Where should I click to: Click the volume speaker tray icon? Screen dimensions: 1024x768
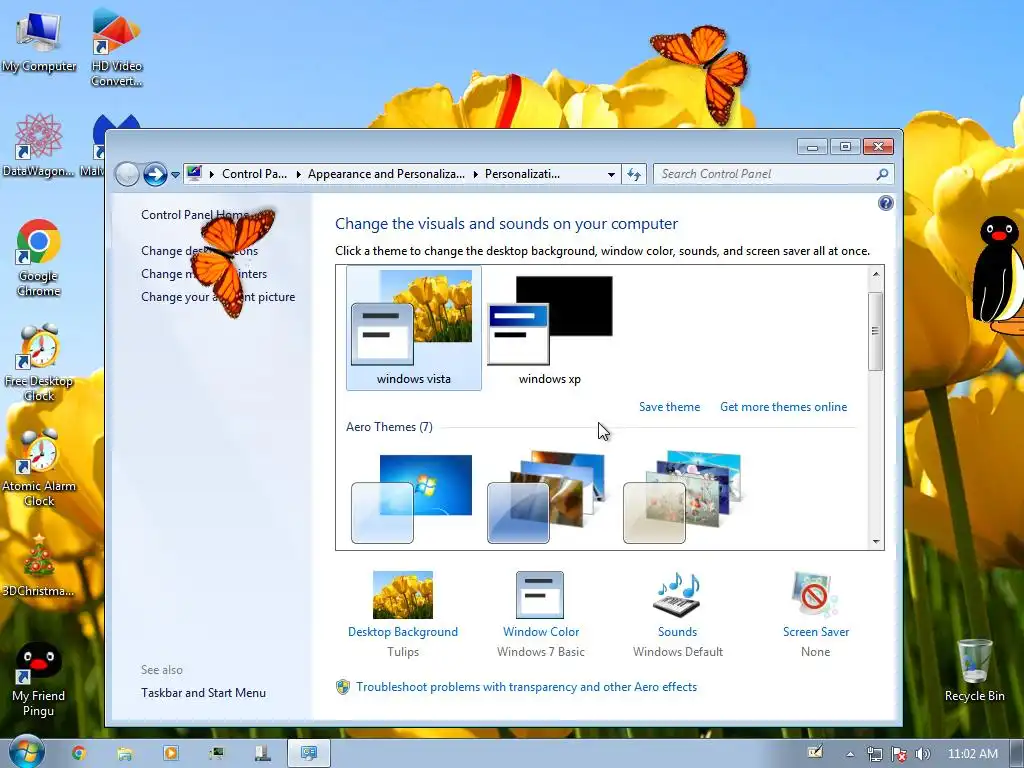coord(922,754)
